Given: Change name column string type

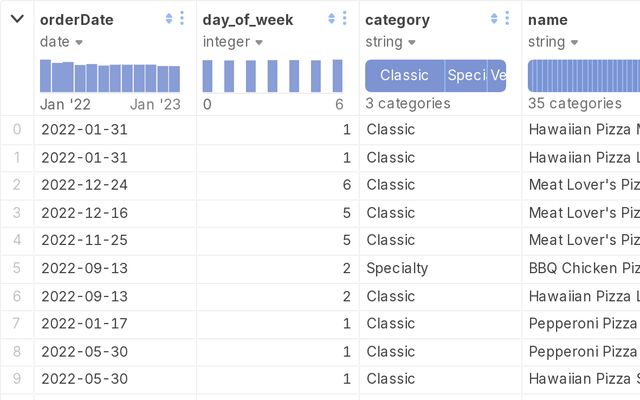Looking at the screenshot, I should pos(553,42).
